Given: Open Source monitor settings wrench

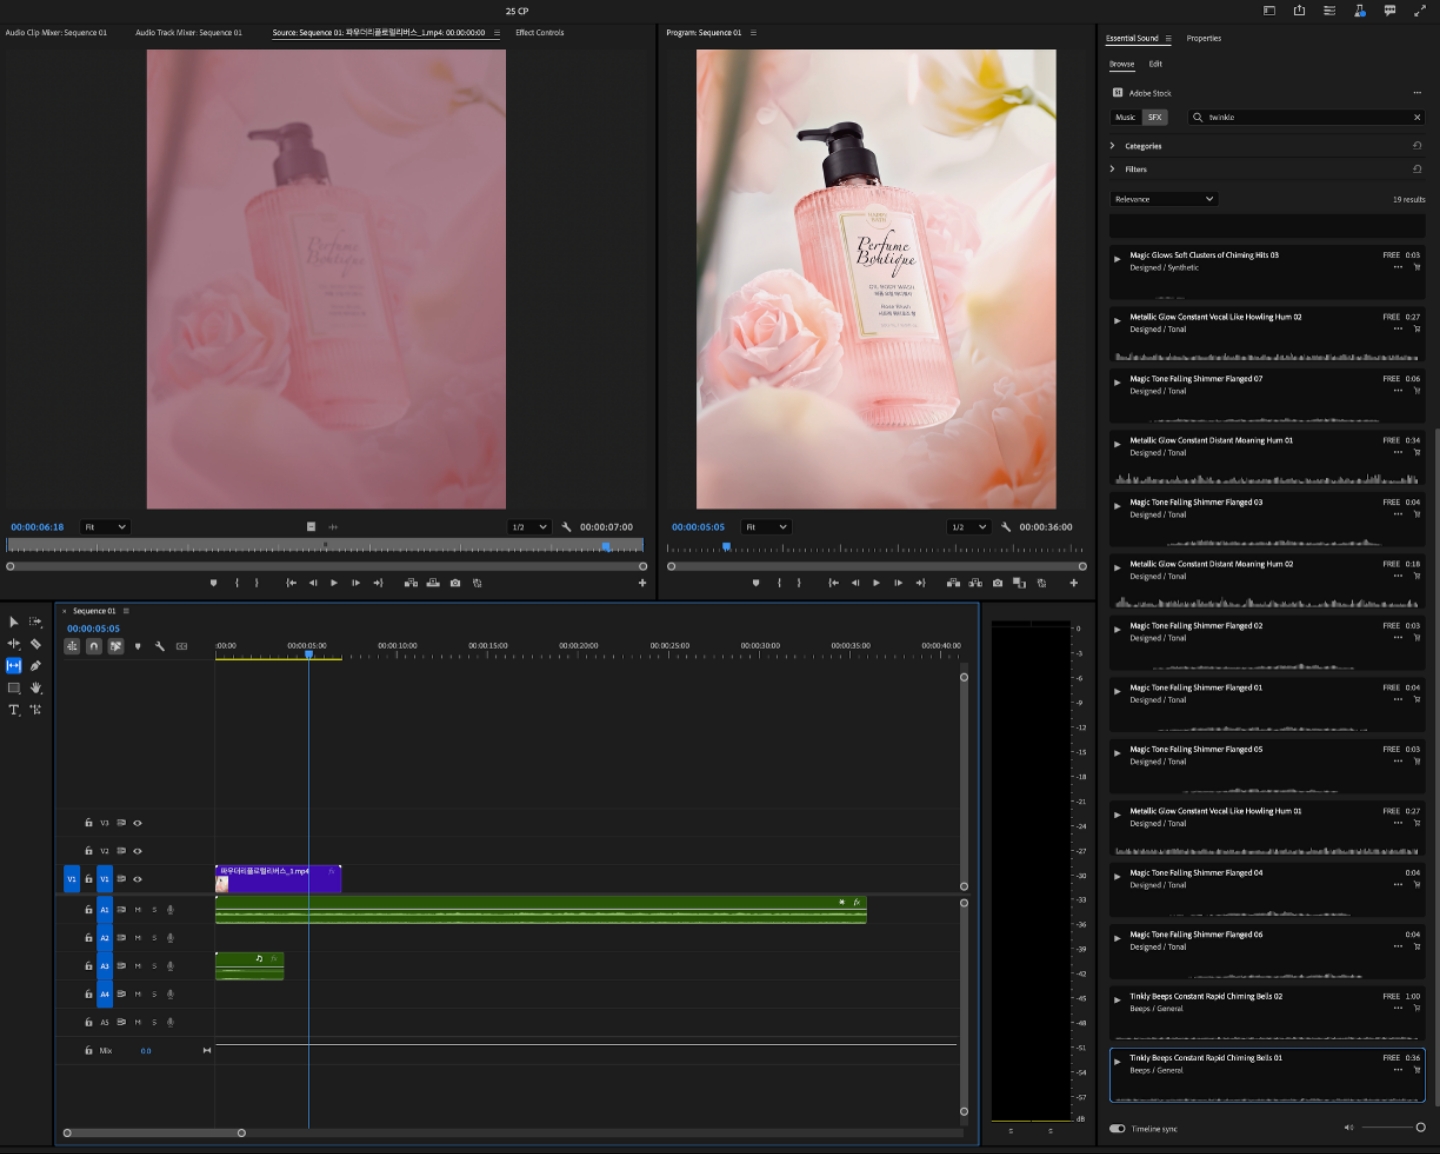Looking at the screenshot, I should coord(567,527).
